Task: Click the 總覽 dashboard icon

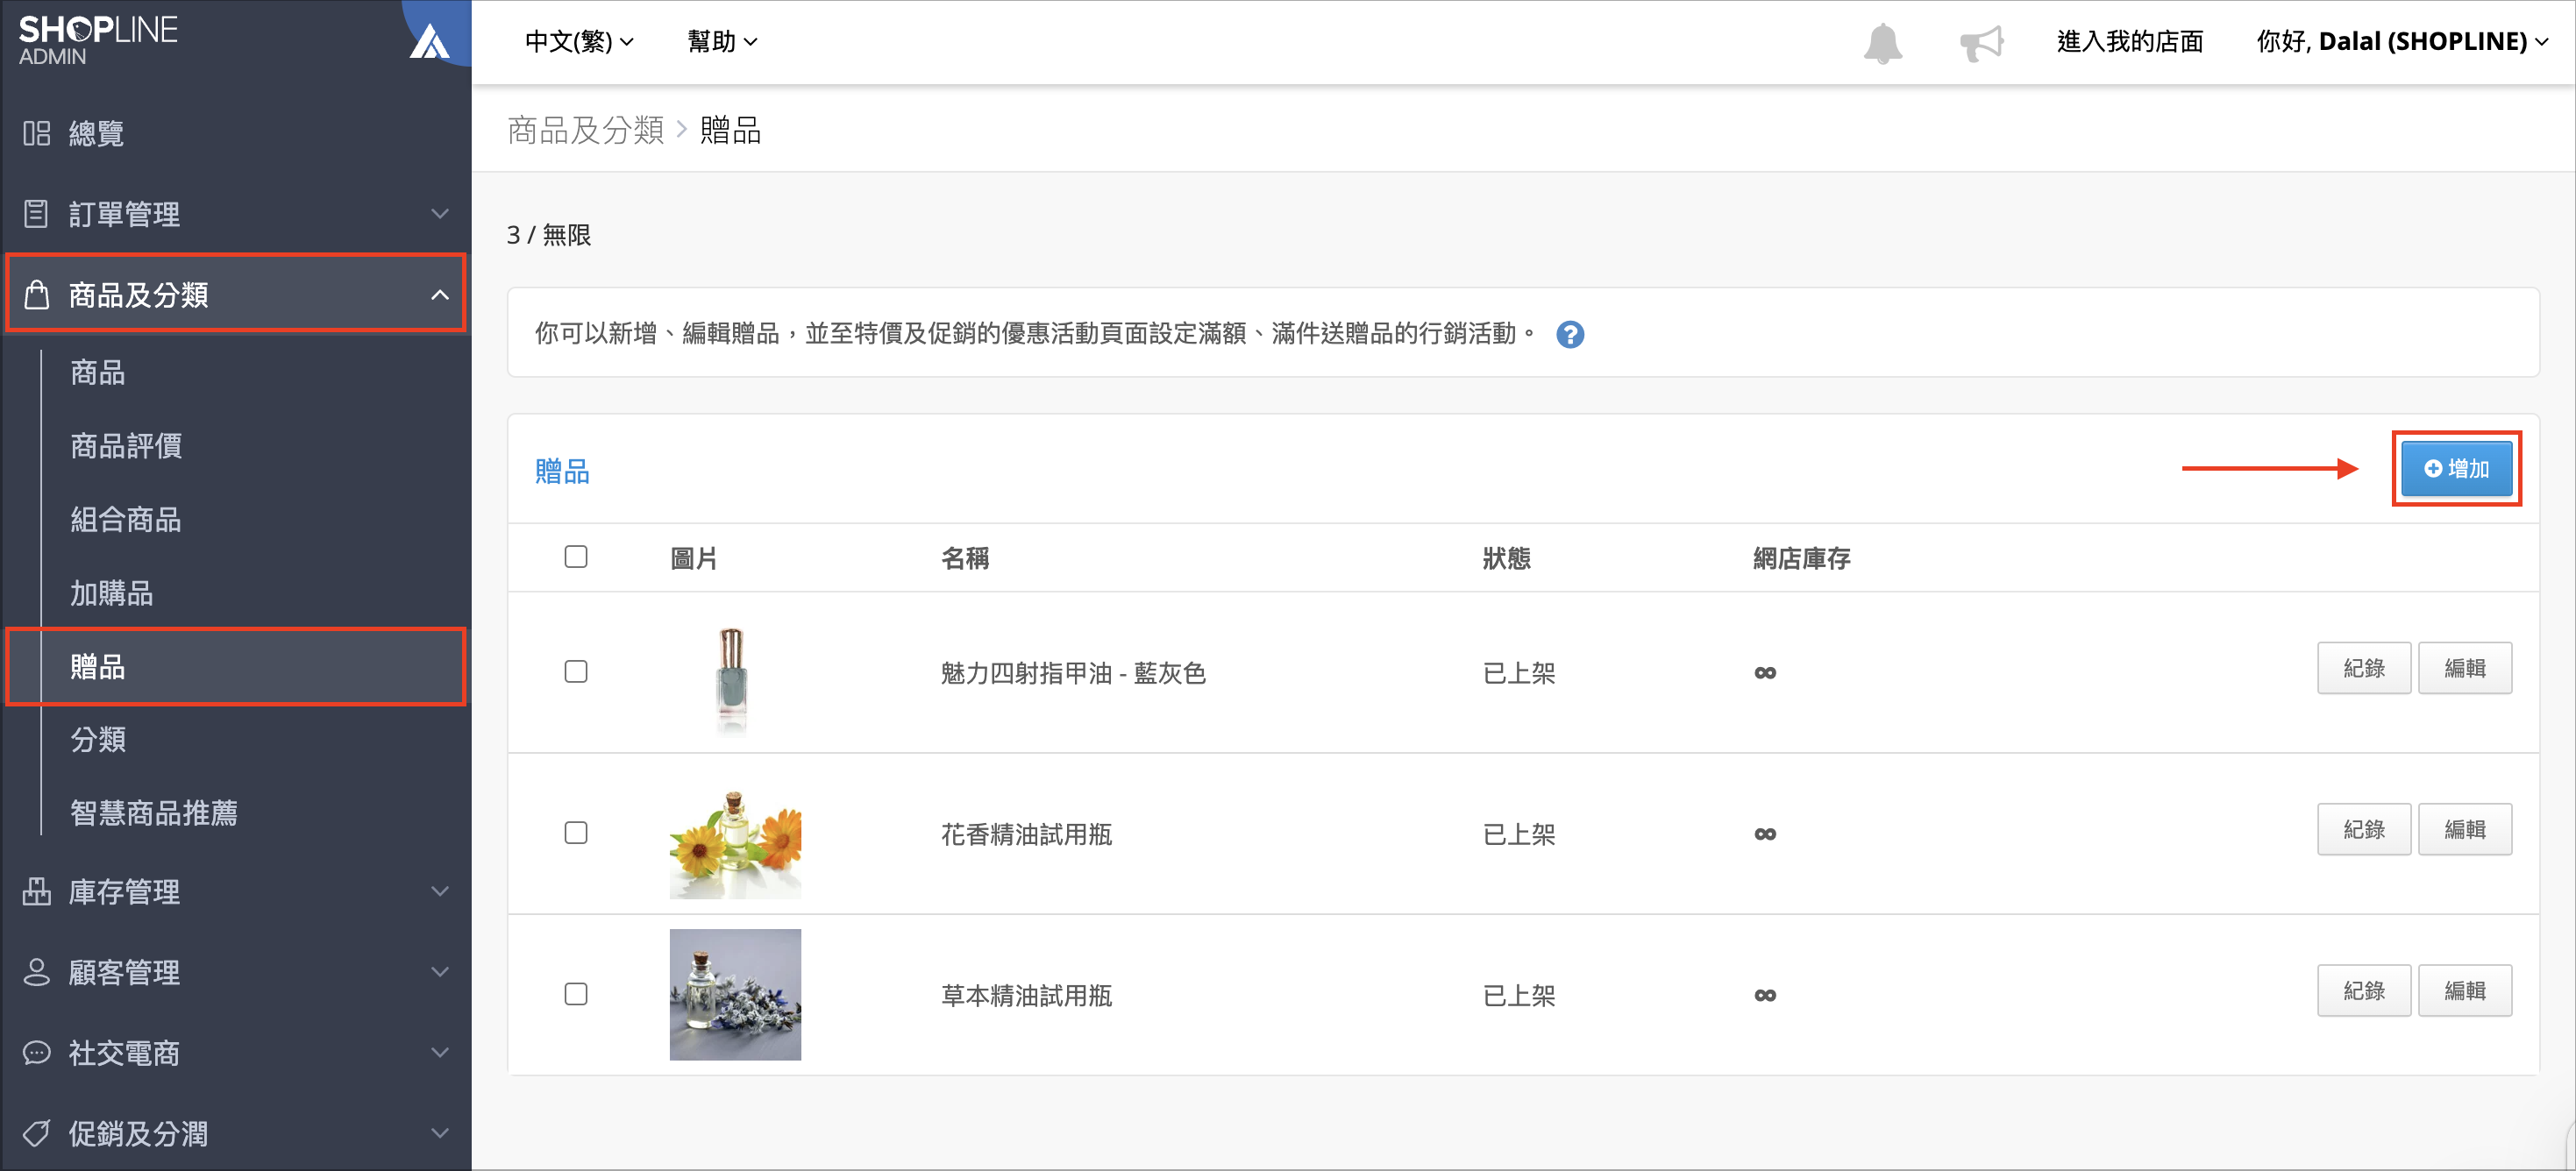Action: point(37,133)
